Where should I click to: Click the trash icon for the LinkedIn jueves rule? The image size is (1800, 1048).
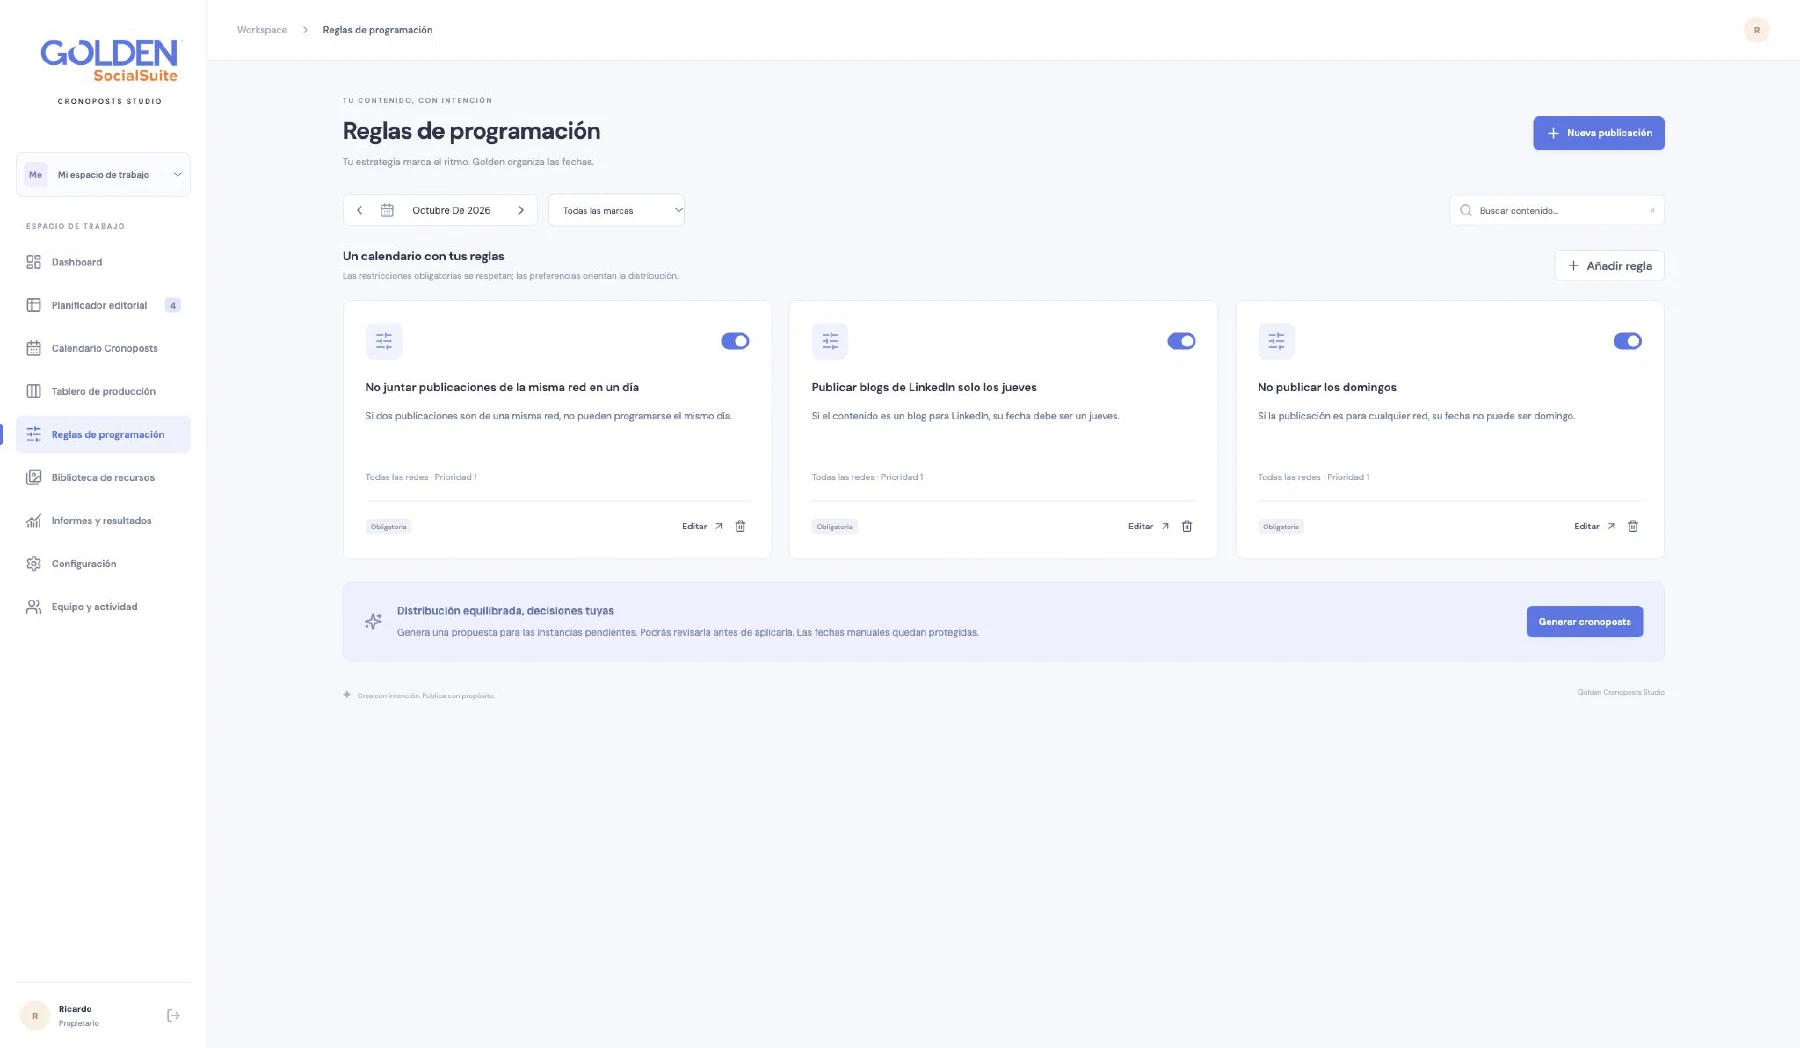pos(1186,526)
